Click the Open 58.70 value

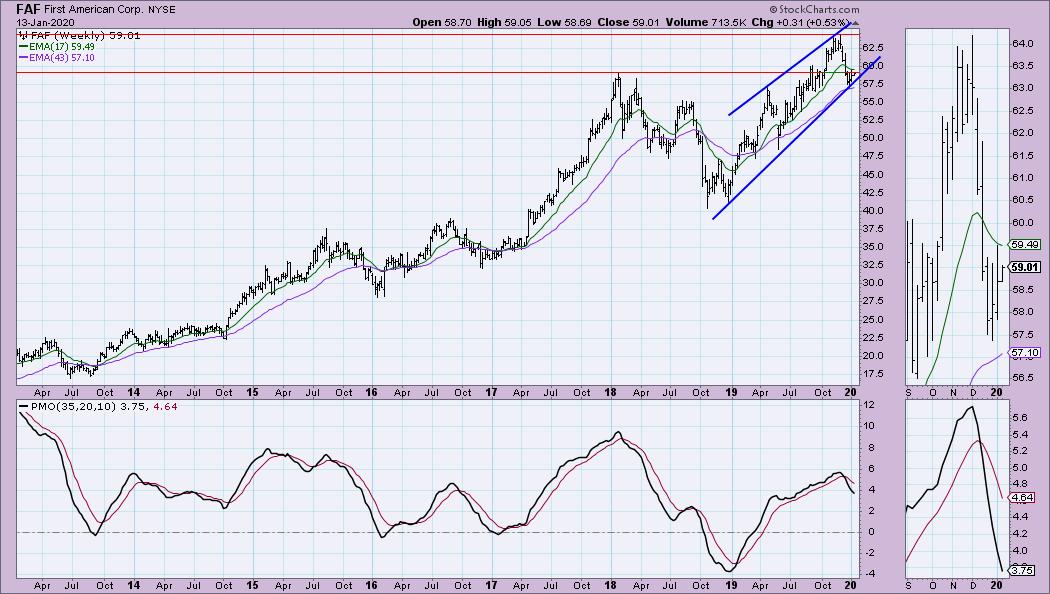[442, 22]
